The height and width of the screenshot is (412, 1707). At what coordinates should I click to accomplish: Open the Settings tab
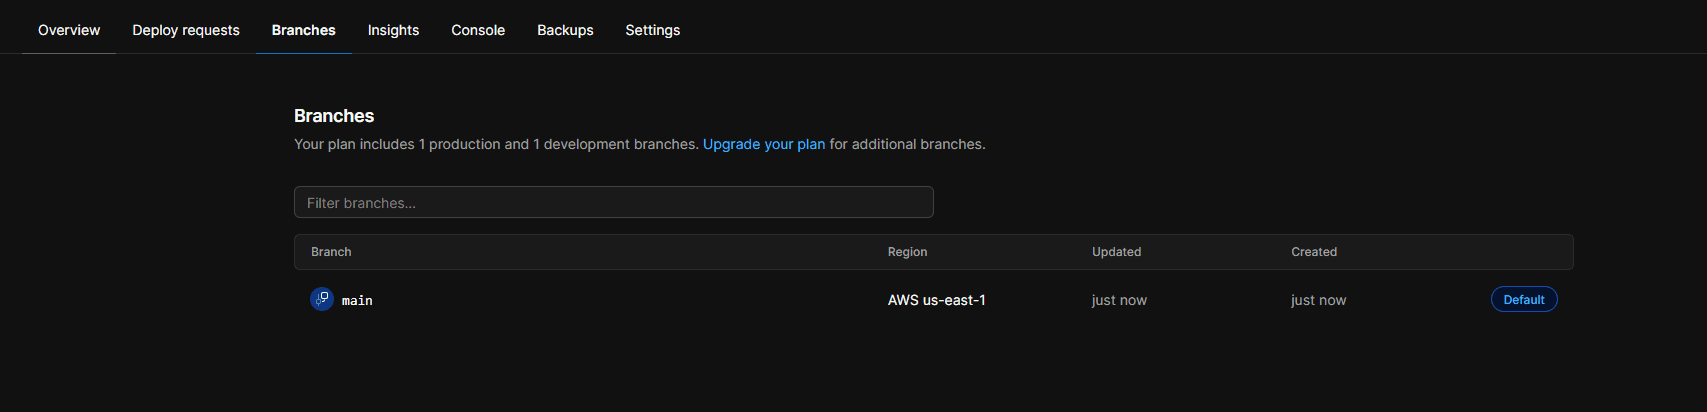tap(653, 30)
